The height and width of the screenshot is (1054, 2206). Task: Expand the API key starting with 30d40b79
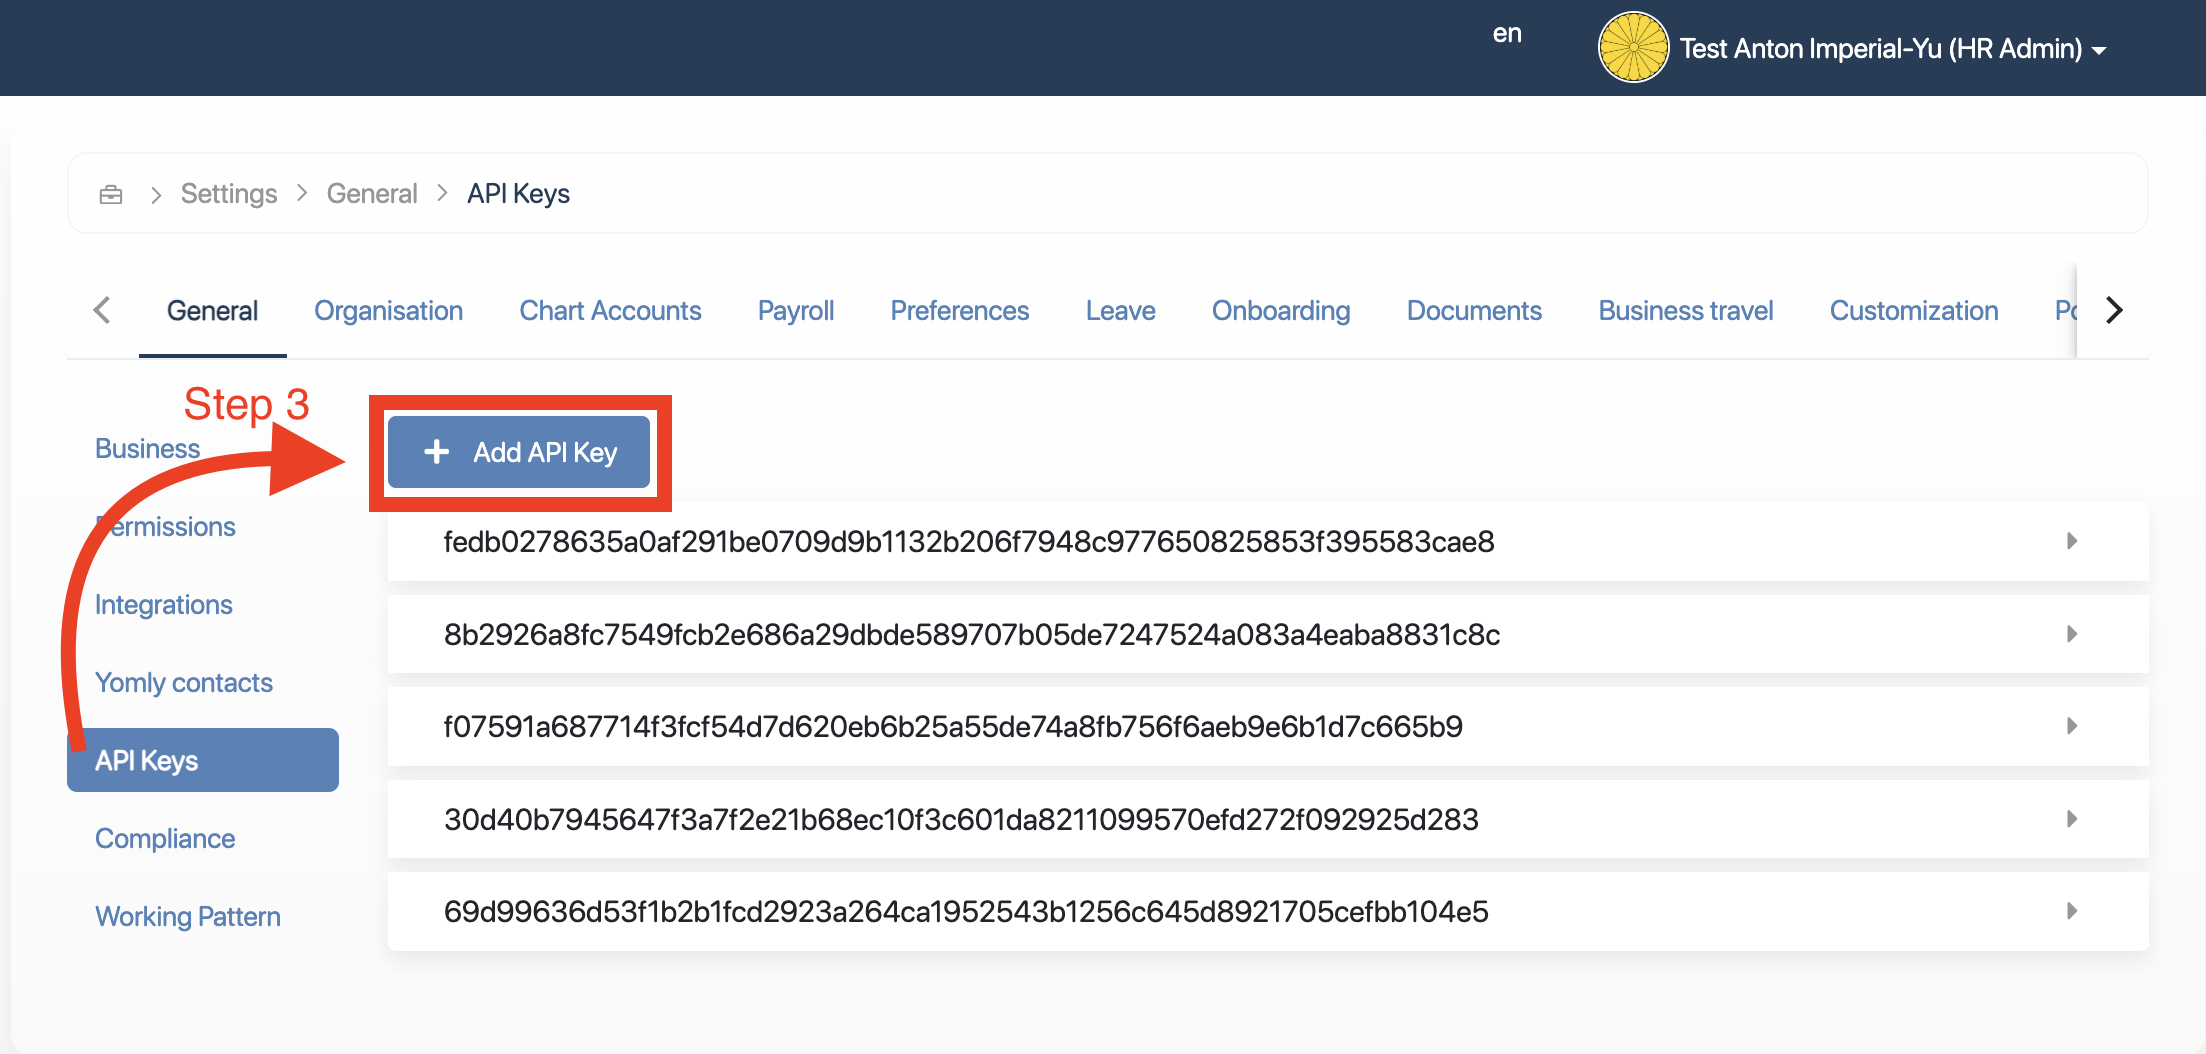click(x=2071, y=819)
